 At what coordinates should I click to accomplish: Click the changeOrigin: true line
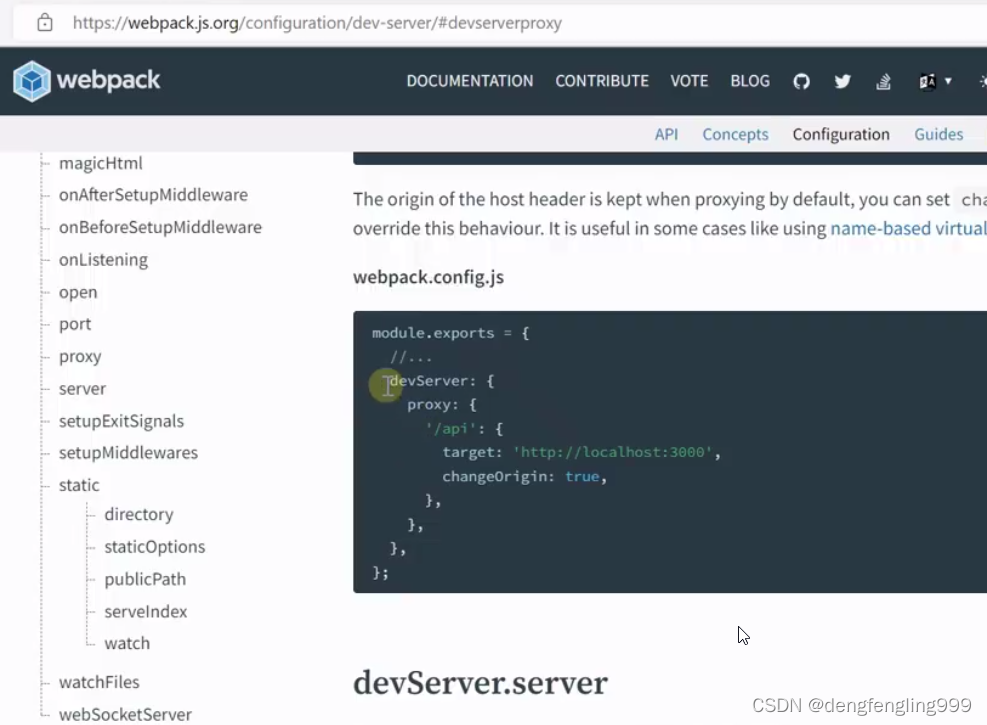coord(524,476)
